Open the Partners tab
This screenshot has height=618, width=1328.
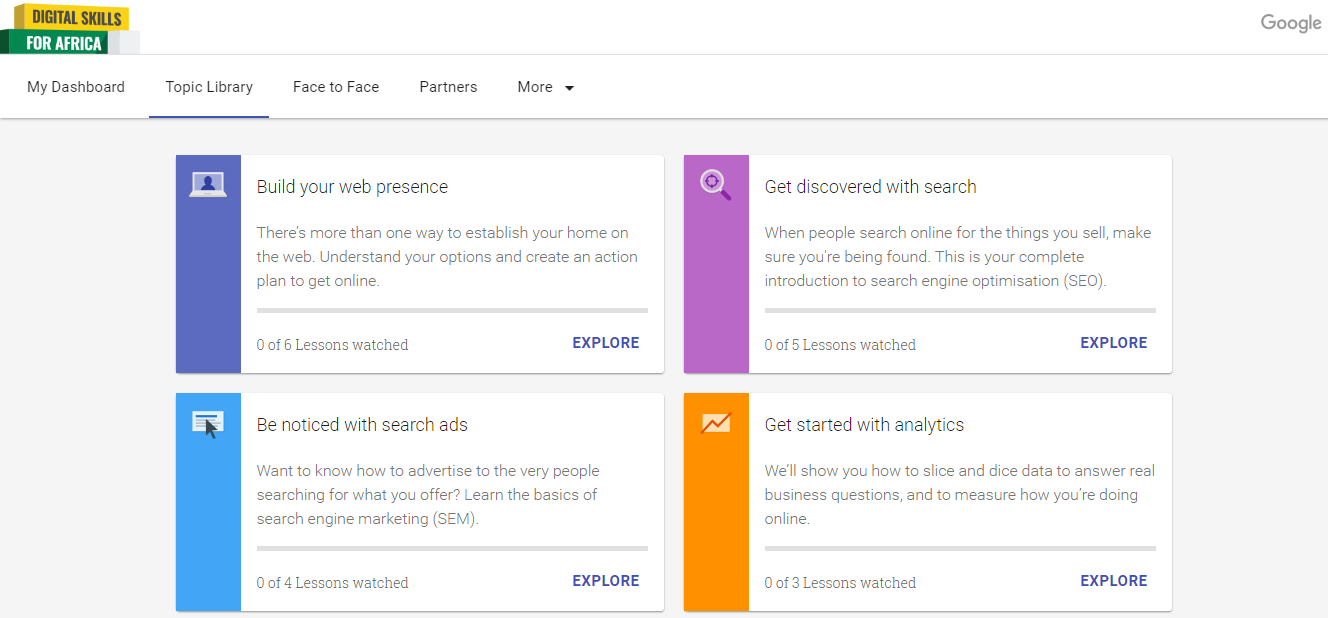point(448,87)
